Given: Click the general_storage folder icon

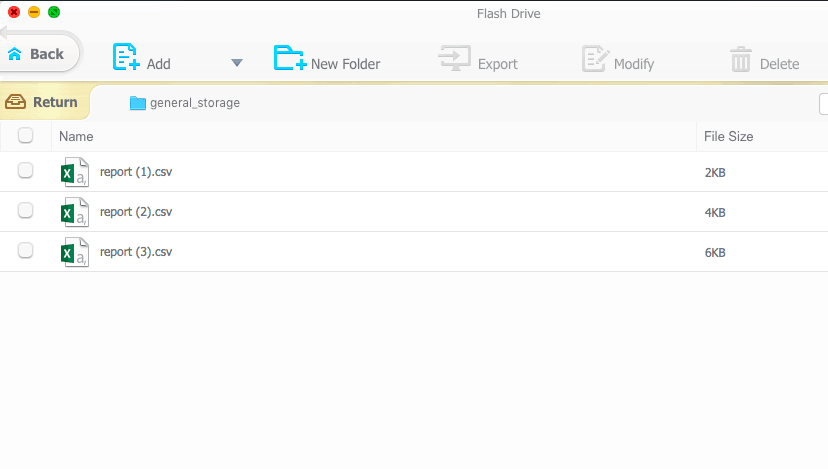Looking at the screenshot, I should pos(138,103).
